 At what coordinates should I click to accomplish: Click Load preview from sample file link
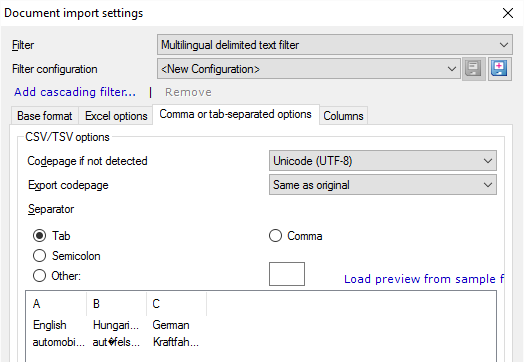coord(424,279)
